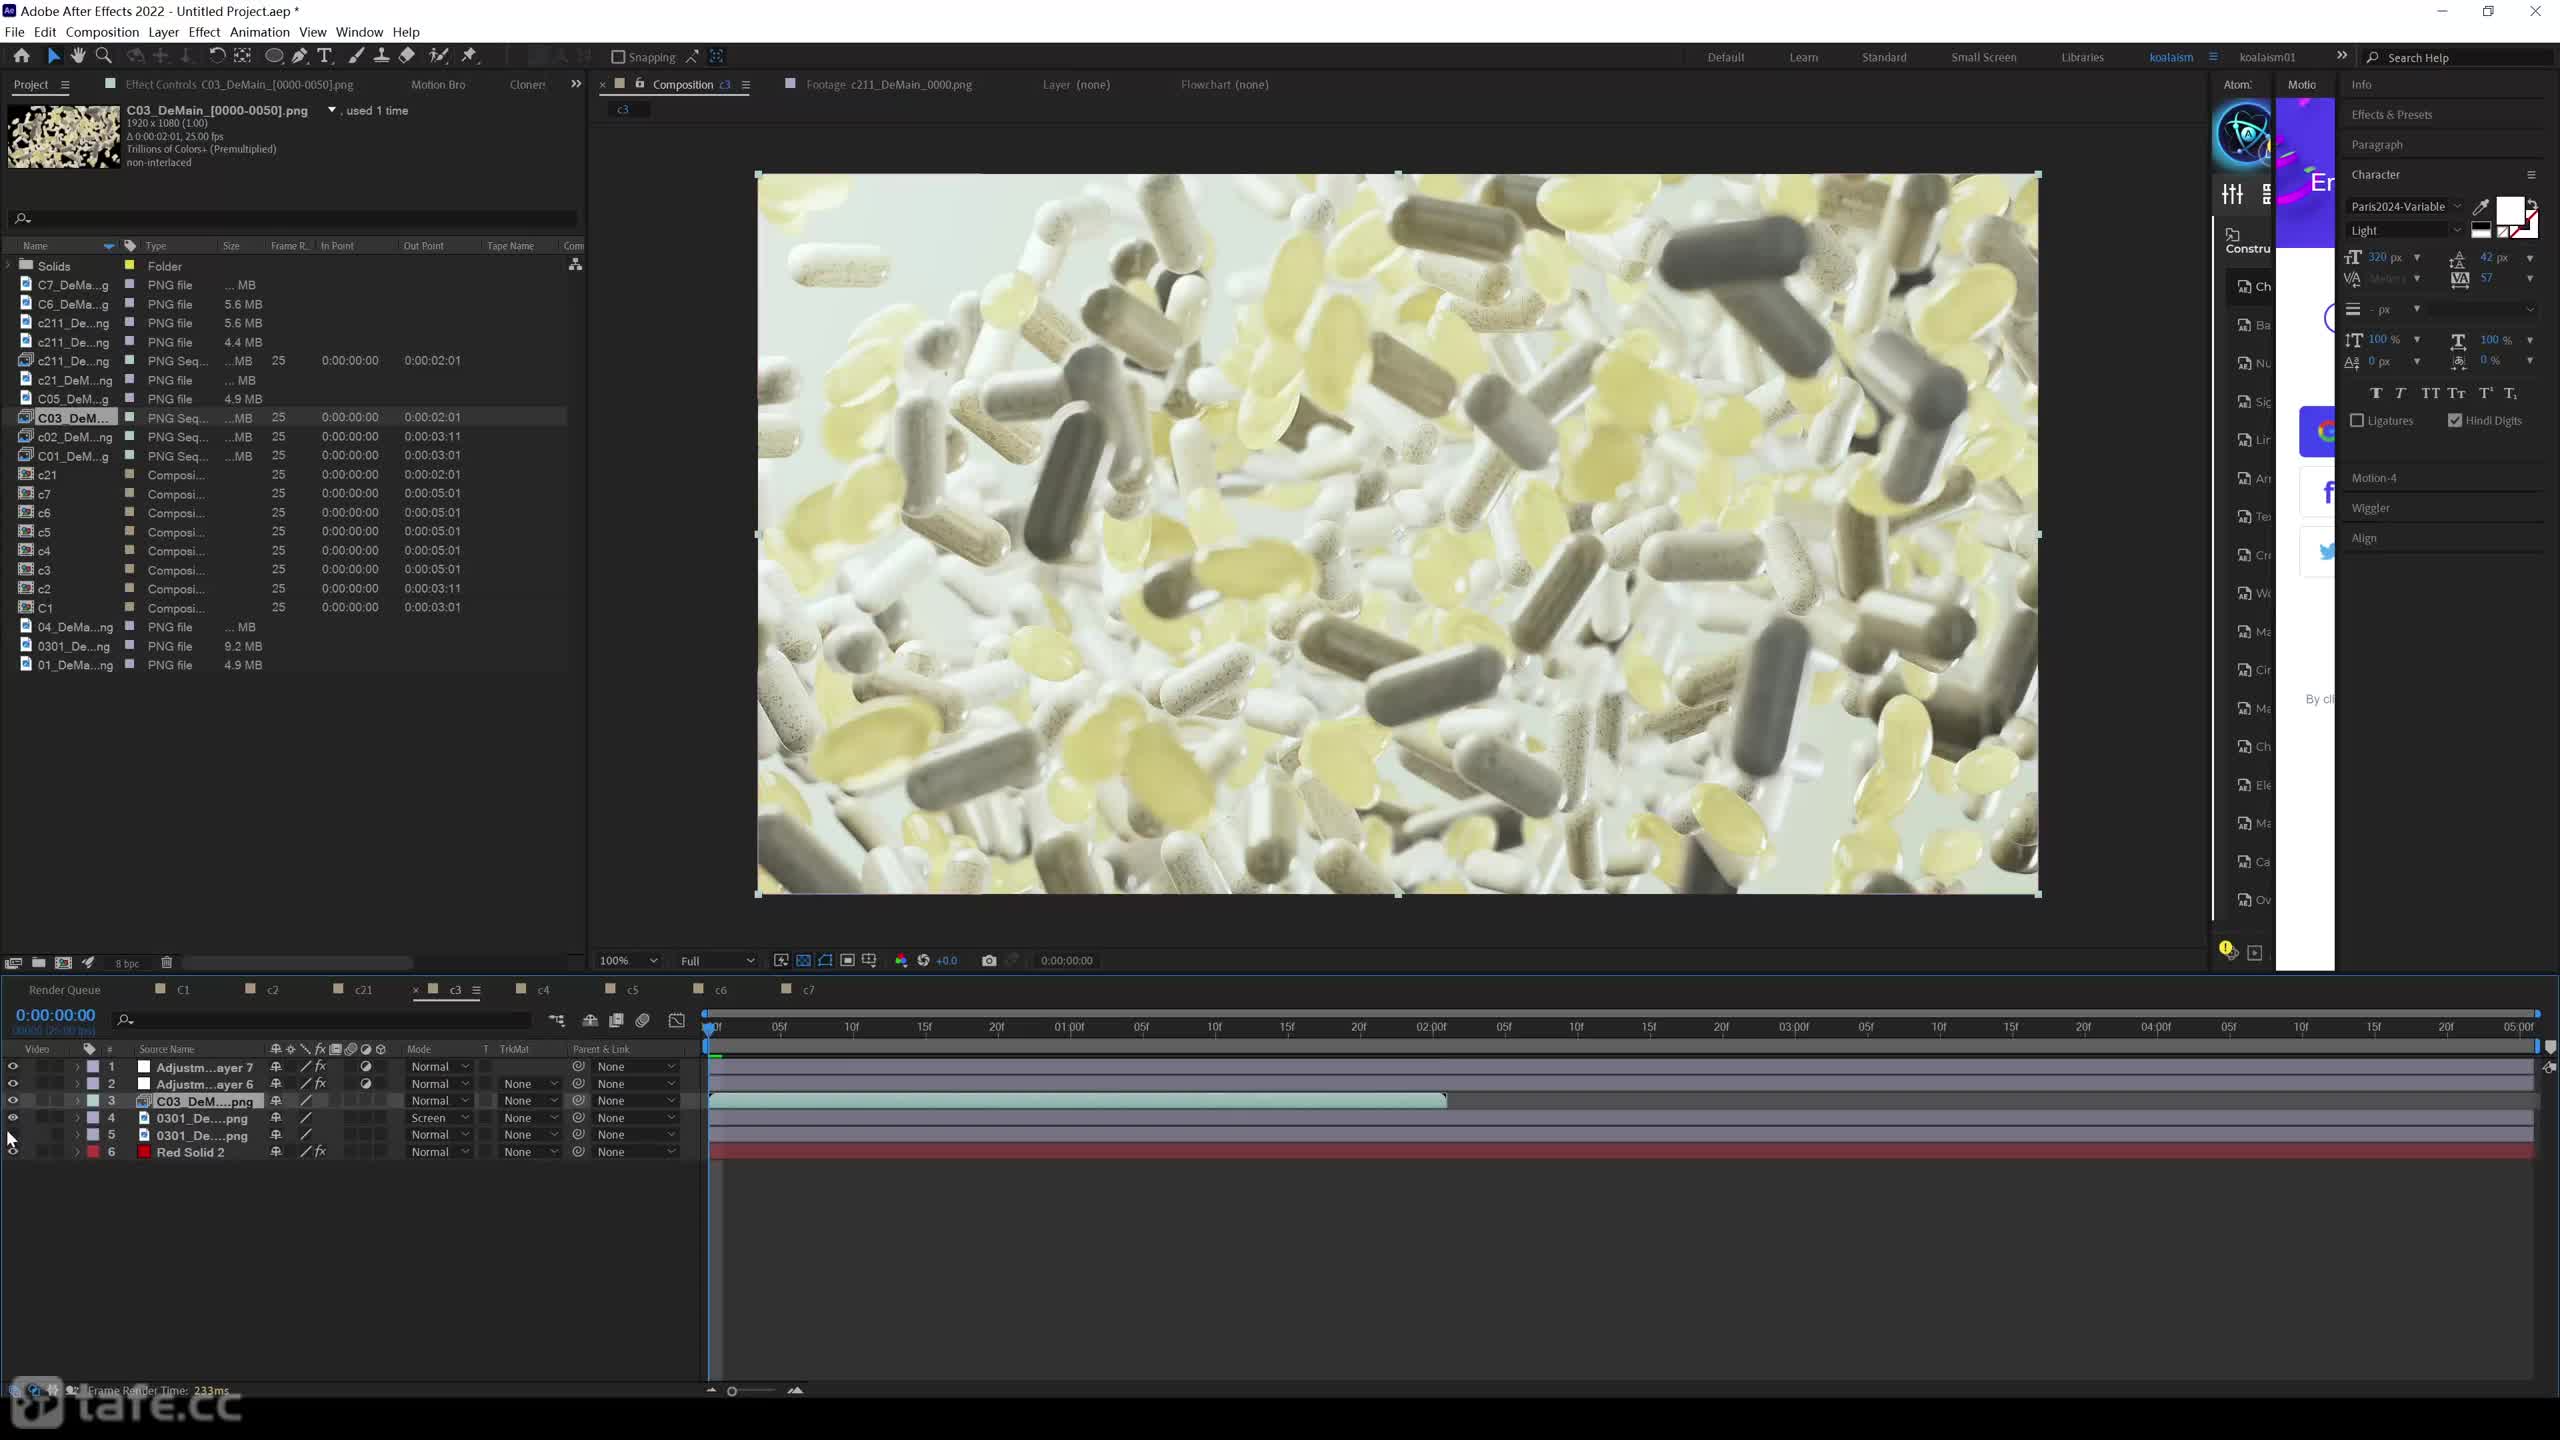Select the Rotation tool
2560x1440 pixels.
216,56
